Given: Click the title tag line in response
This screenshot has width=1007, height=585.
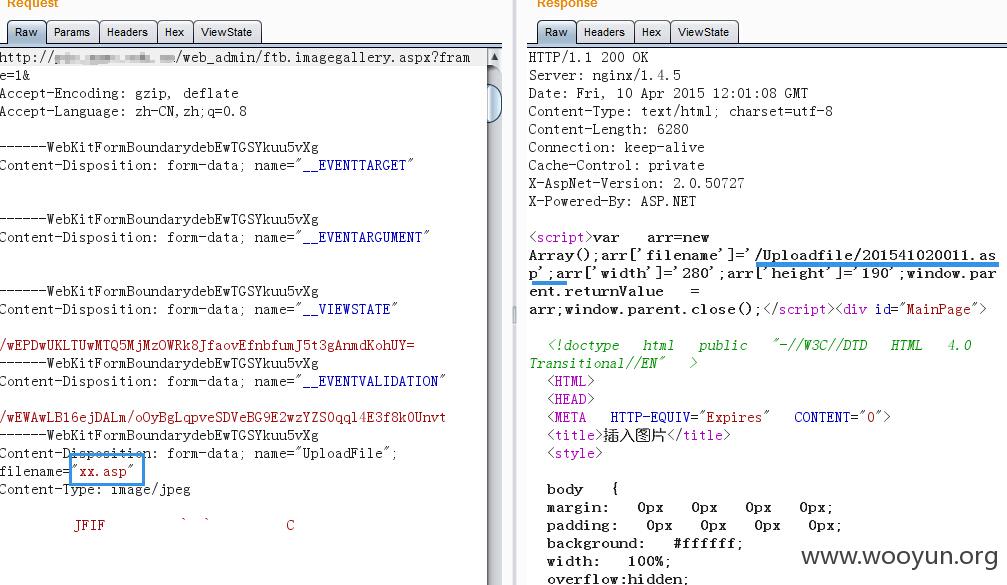Looking at the screenshot, I should pos(638,435).
